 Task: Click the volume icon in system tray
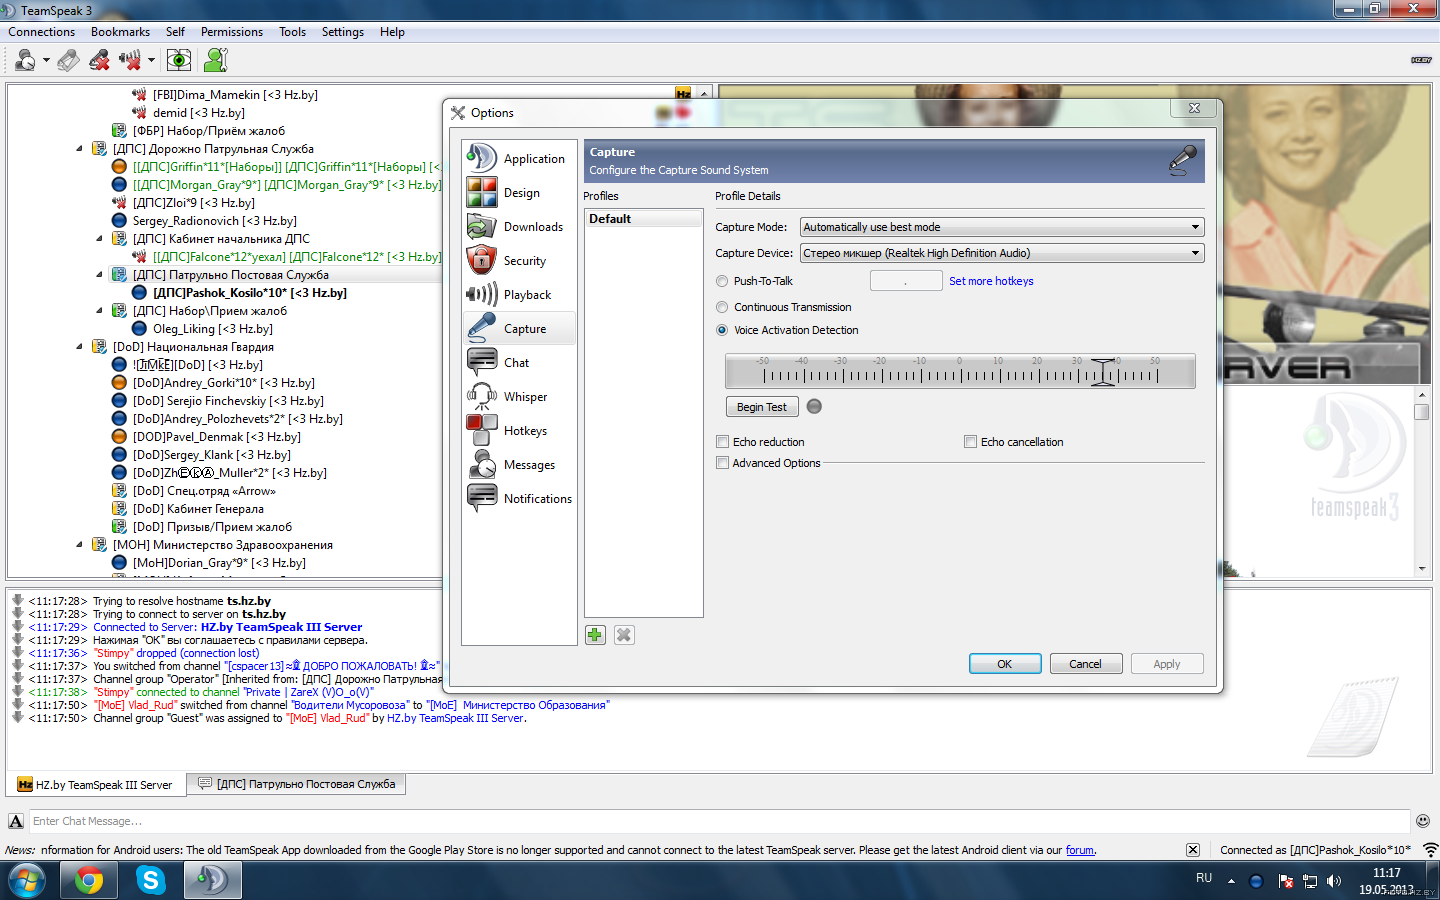pos(1334,881)
